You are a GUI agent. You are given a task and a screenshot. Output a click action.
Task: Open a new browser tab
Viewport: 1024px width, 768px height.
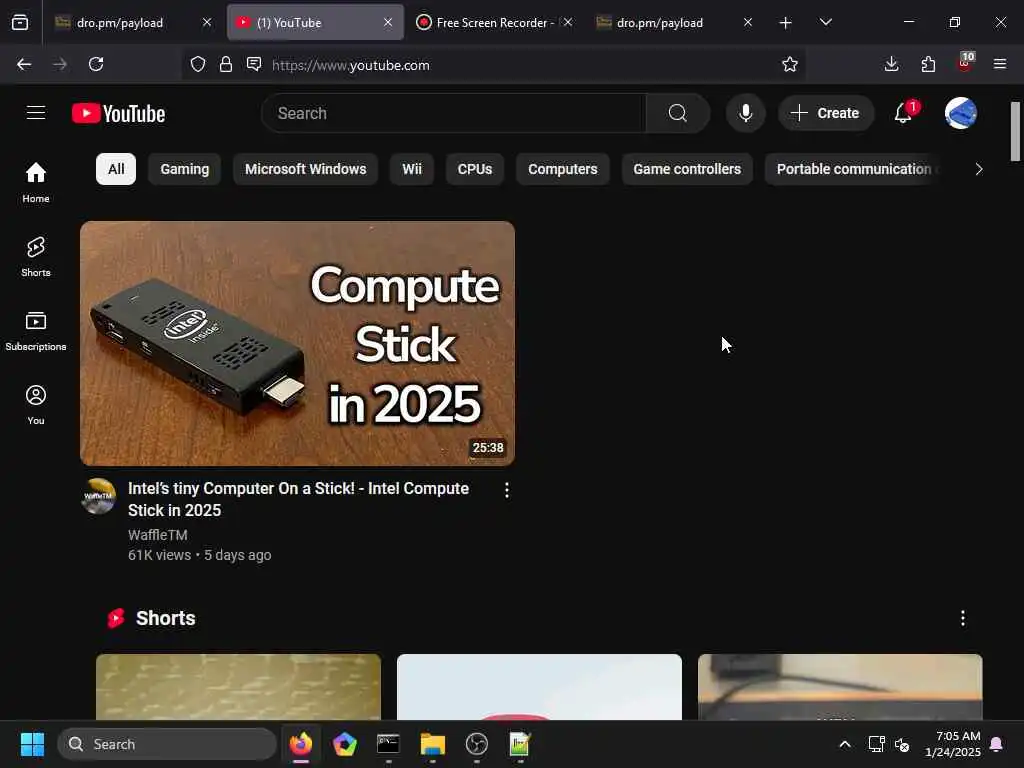tap(786, 23)
